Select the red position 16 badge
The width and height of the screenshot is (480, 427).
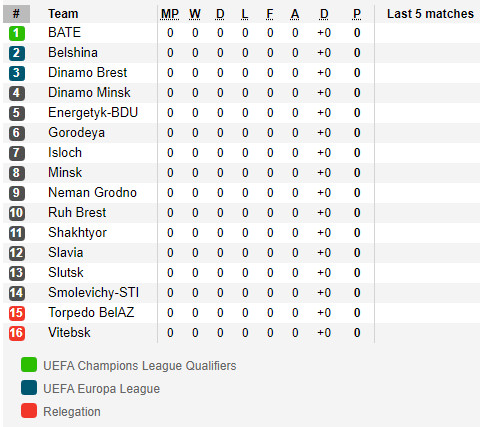click(17, 333)
